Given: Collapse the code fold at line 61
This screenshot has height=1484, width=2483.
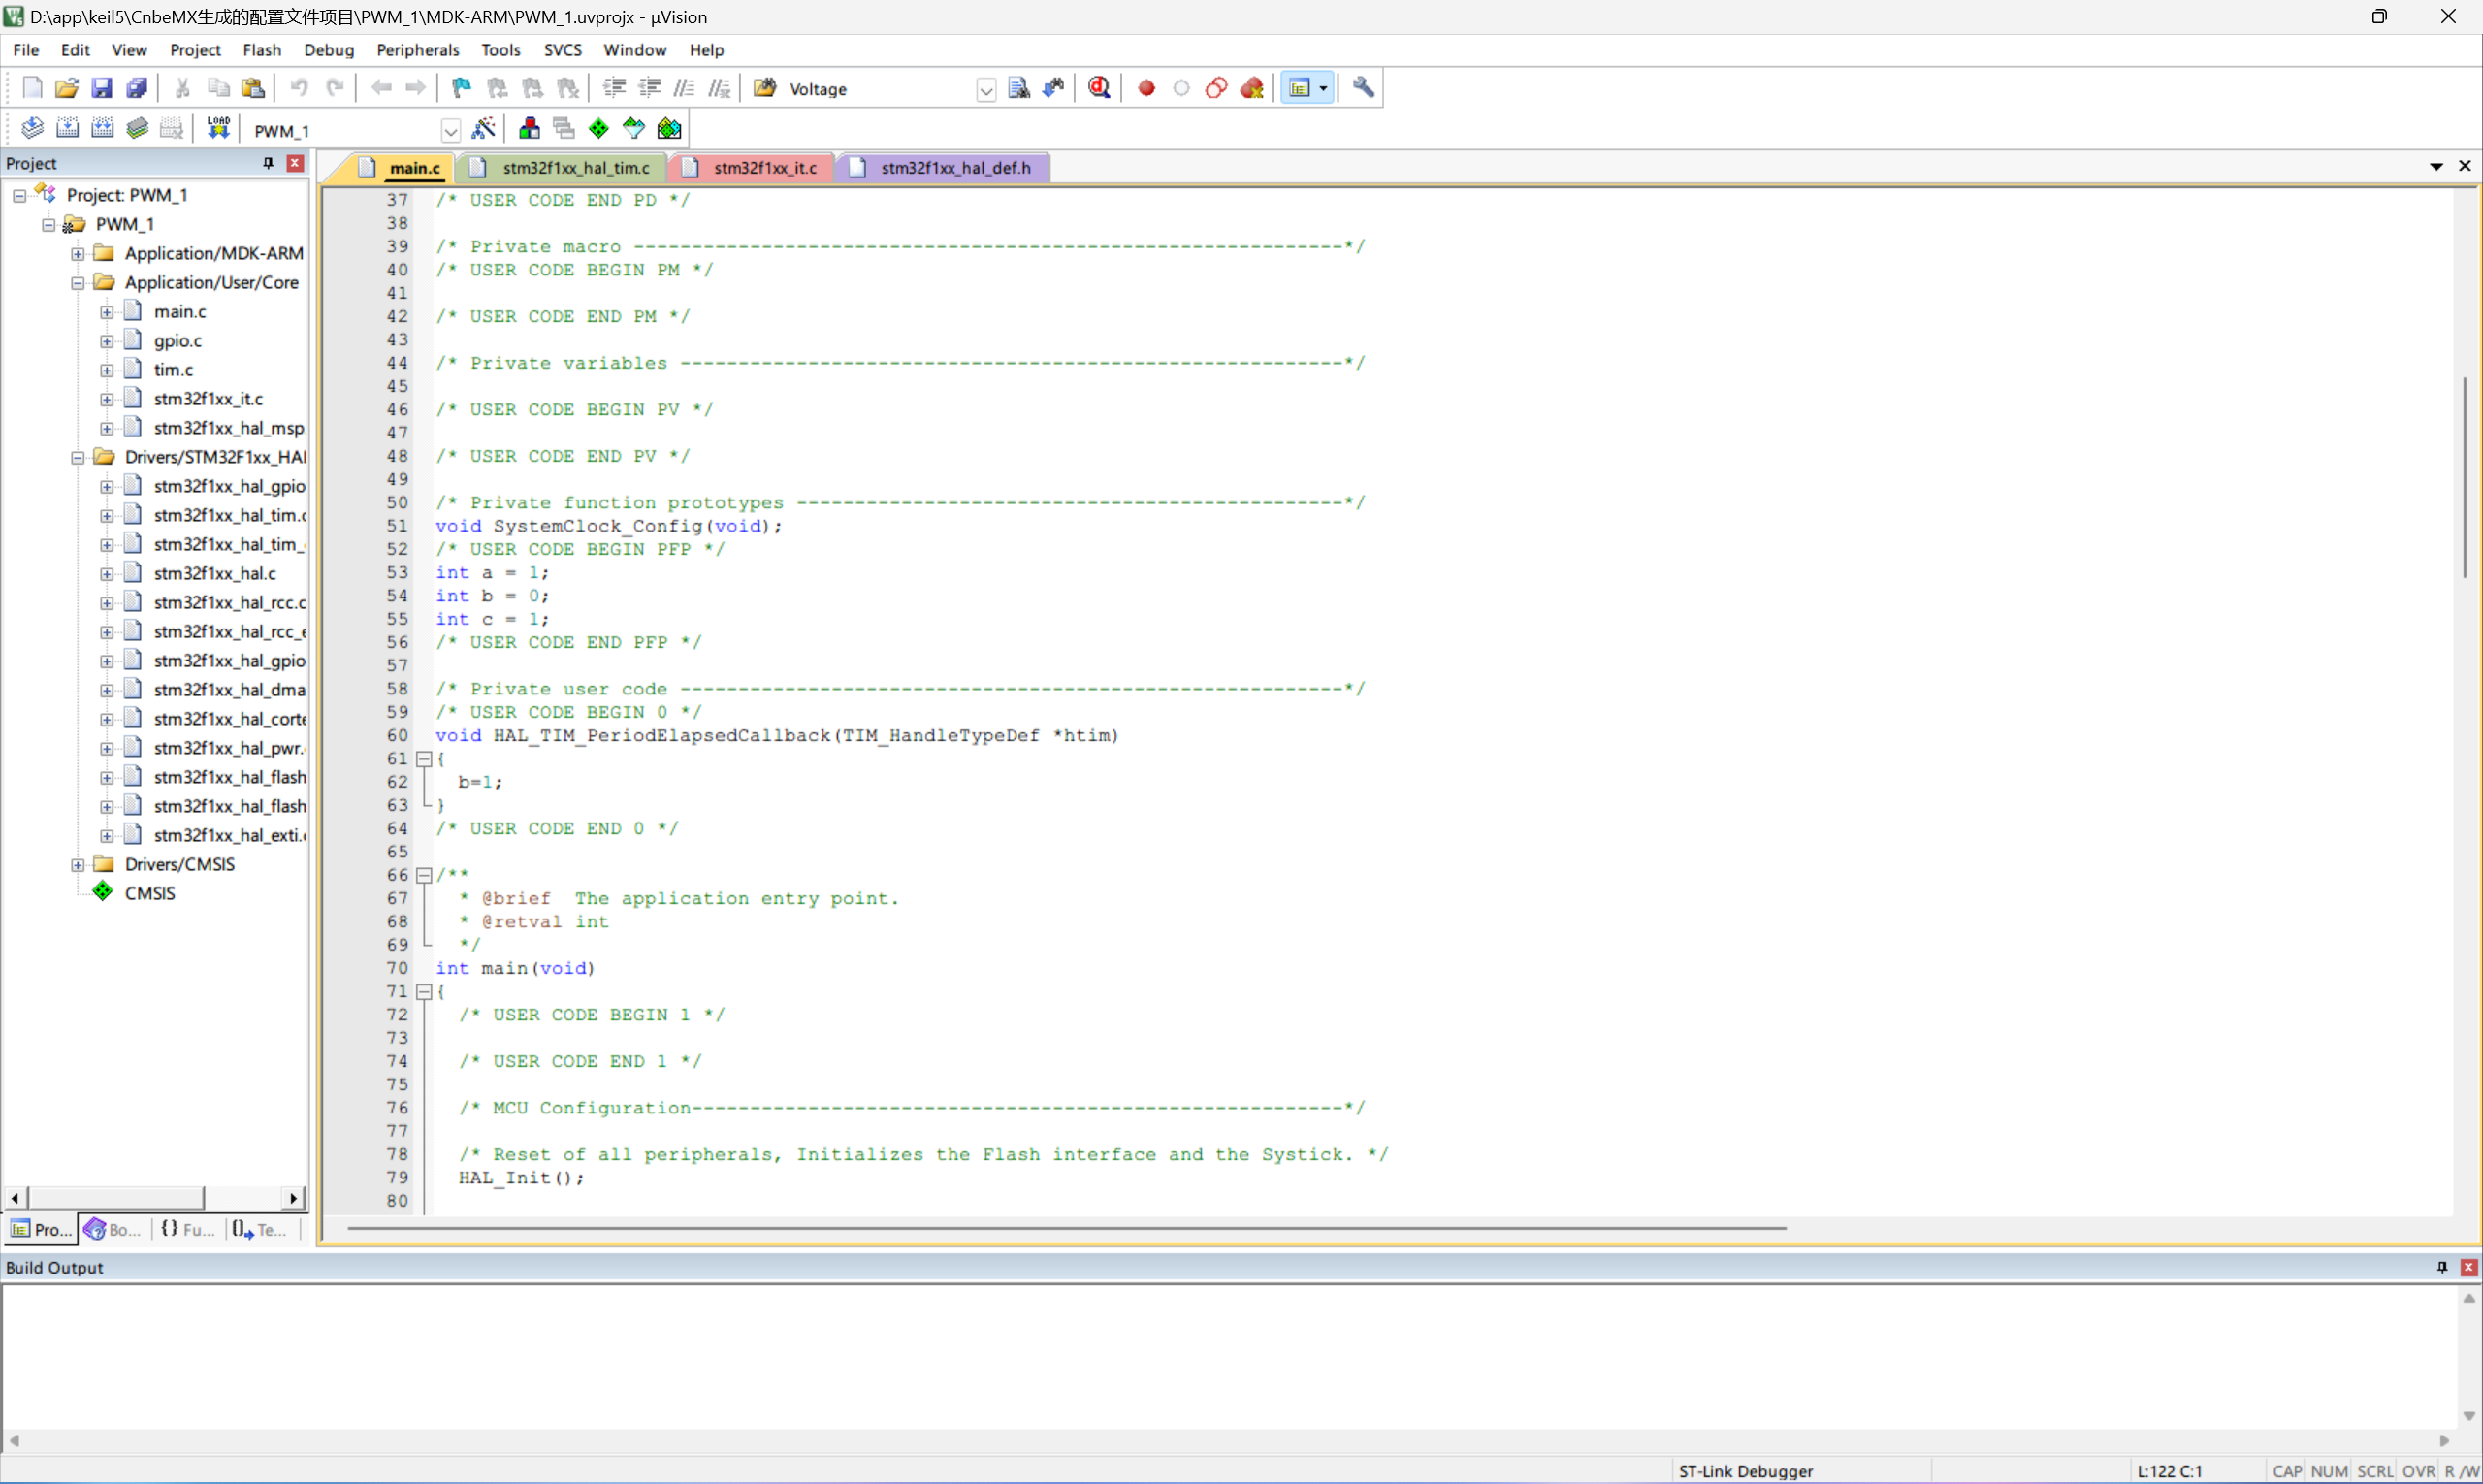Looking at the screenshot, I should click(424, 759).
